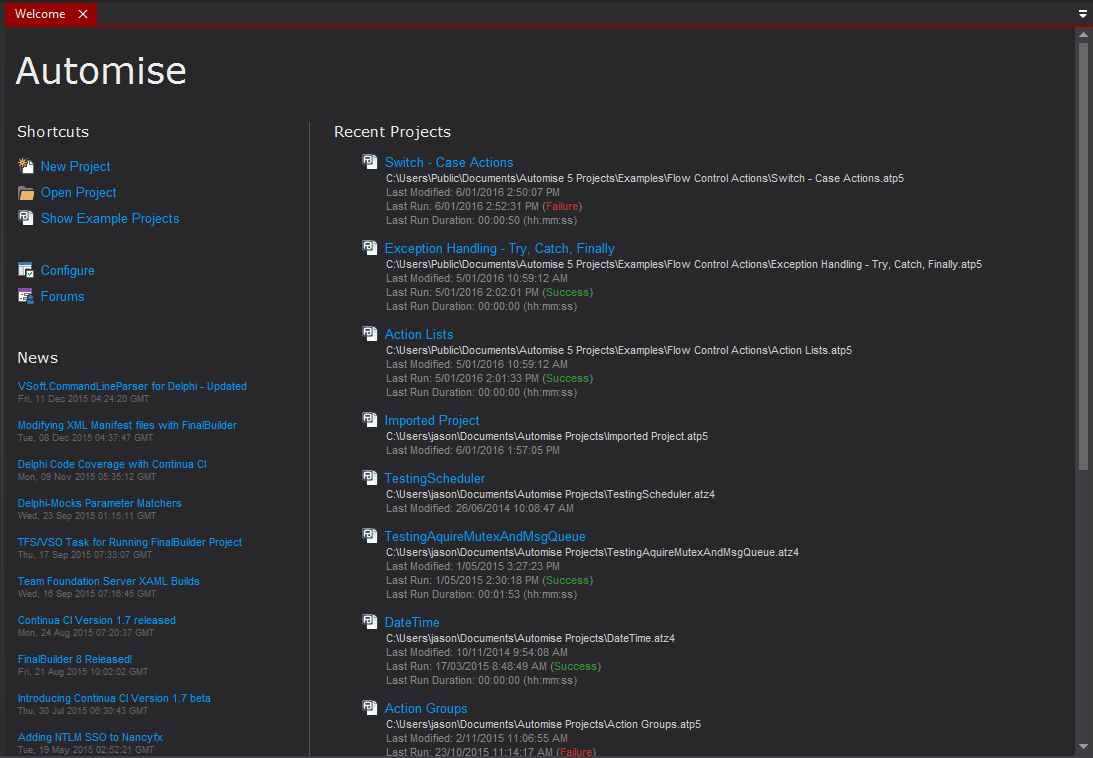The width and height of the screenshot is (1093, 758).
Task: Open the Action Groups project
Action: click(426, 708)
